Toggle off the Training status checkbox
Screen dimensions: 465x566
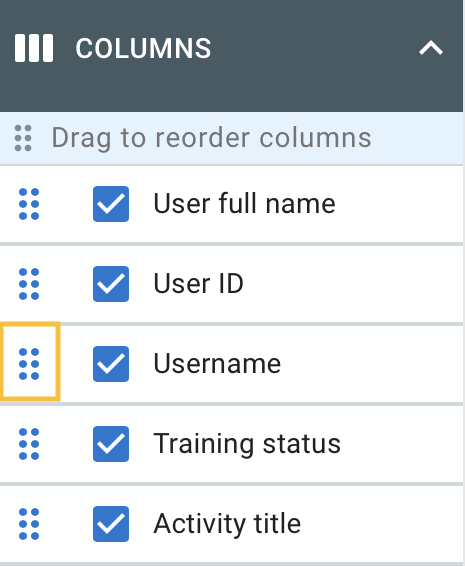coord(111,444)
